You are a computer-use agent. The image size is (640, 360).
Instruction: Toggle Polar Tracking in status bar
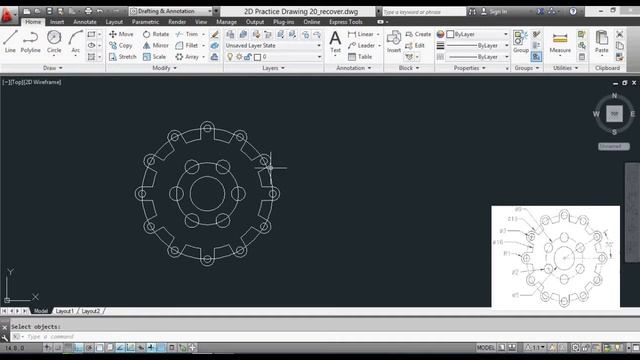tap(89, 348)
